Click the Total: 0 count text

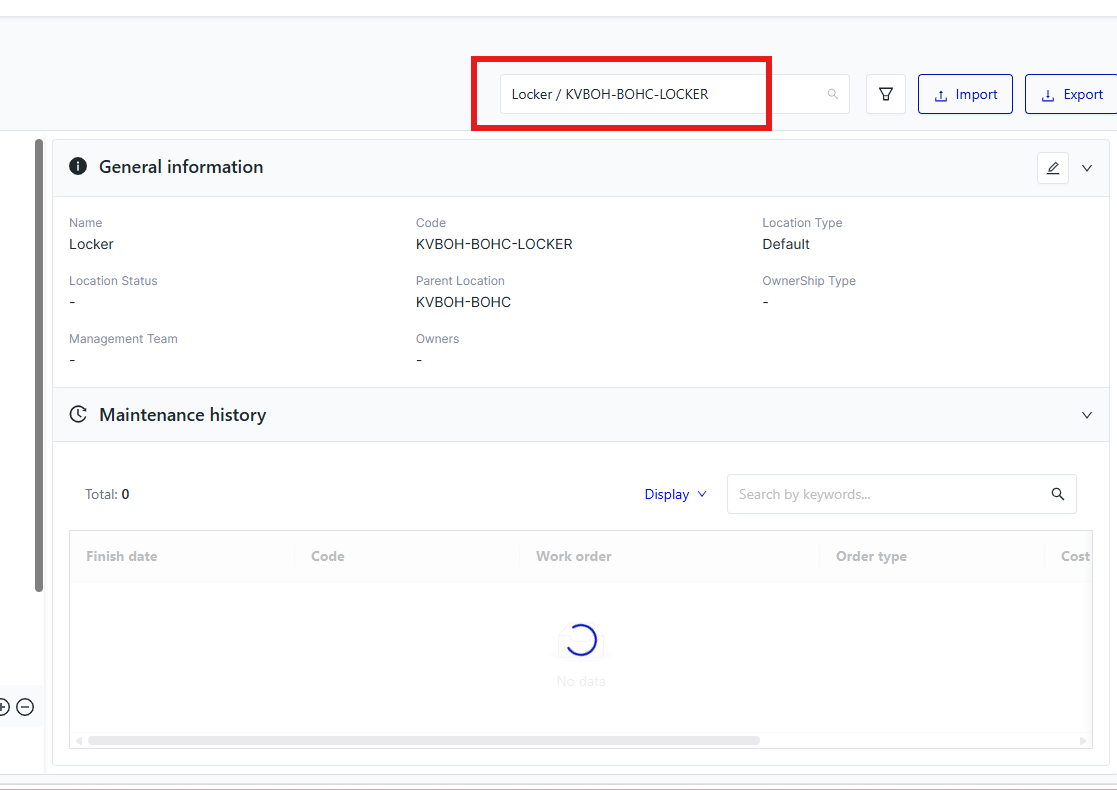[107, 494]
